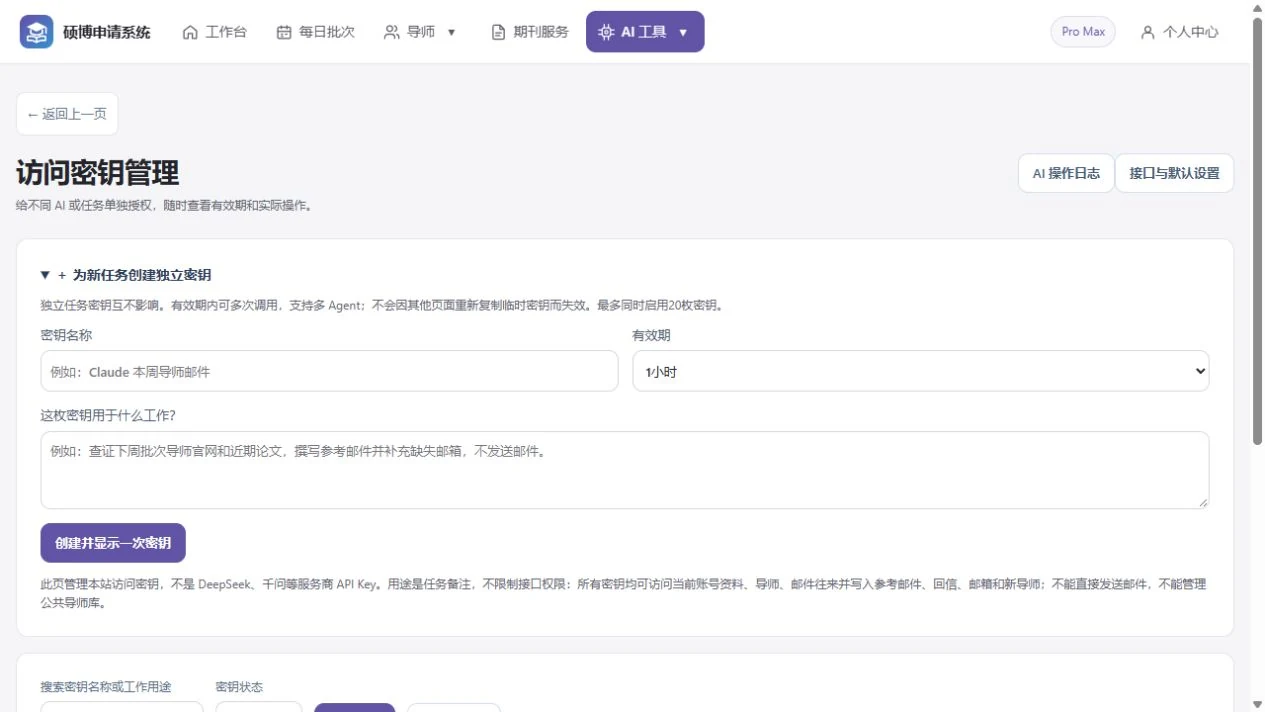Image resolution: width=1265 pixels, height=712 pixels.
Task: Click the footnote starting 此页管理本站访问密钥
Action: (x=623, y=593)
